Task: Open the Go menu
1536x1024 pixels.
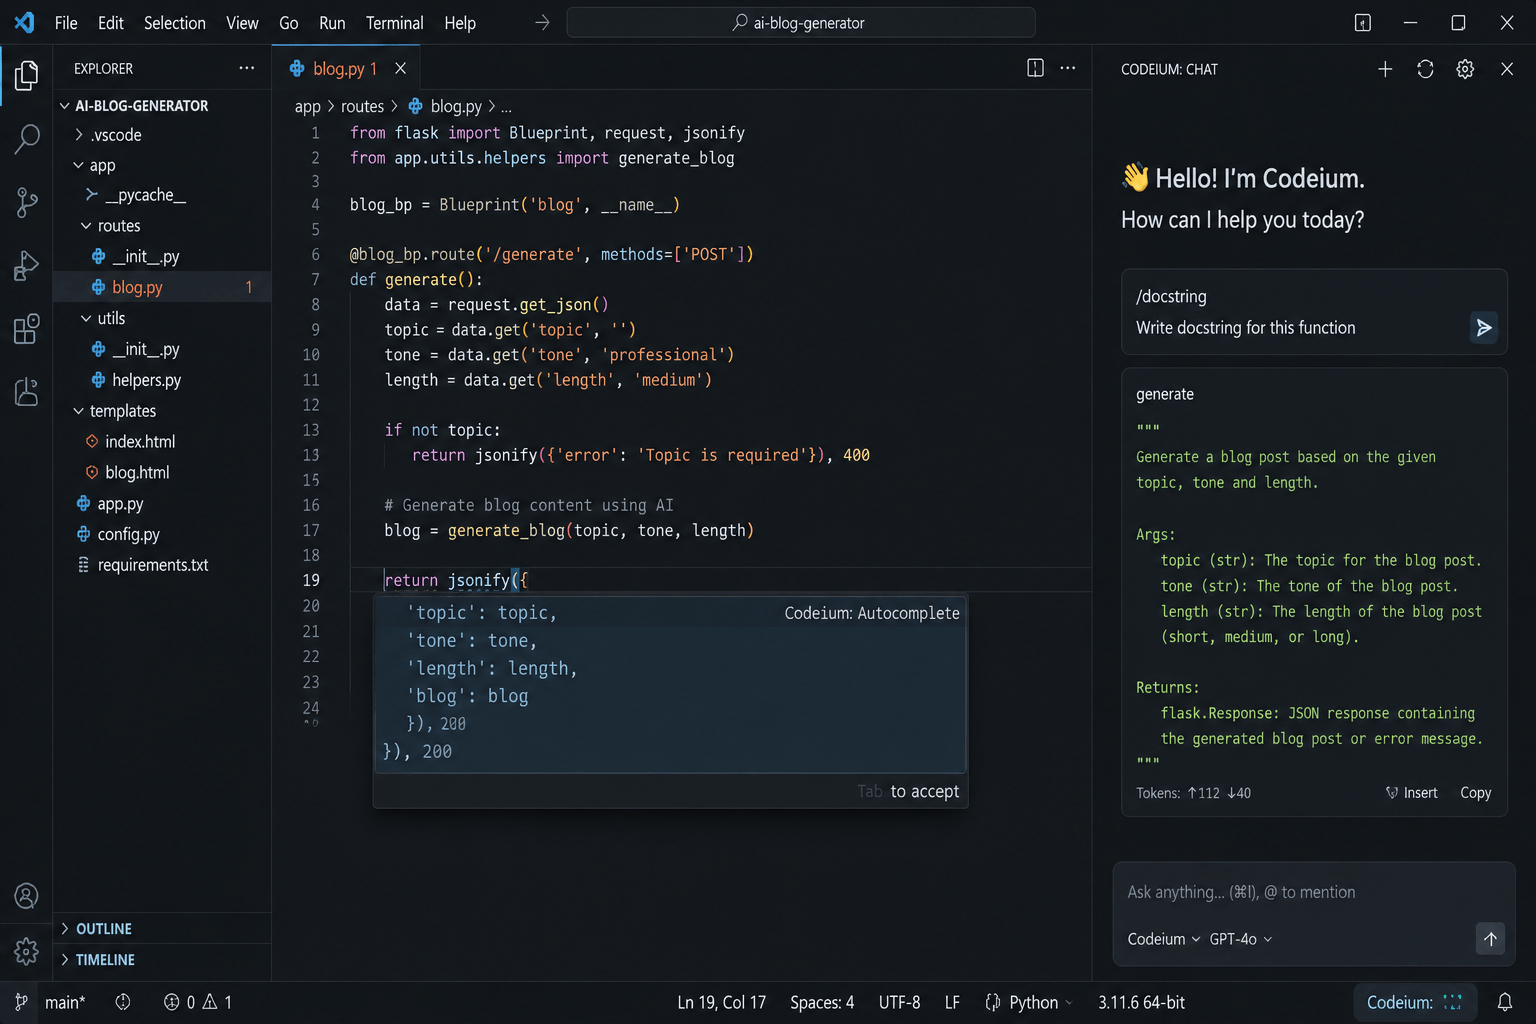Action: point(289,22)
